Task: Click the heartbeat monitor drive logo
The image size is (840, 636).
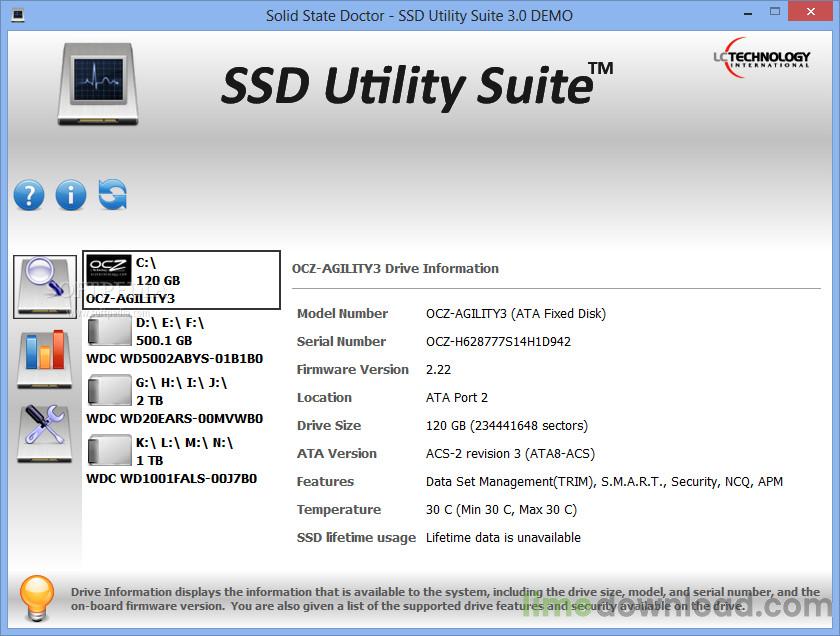Action: coord(98,84)
